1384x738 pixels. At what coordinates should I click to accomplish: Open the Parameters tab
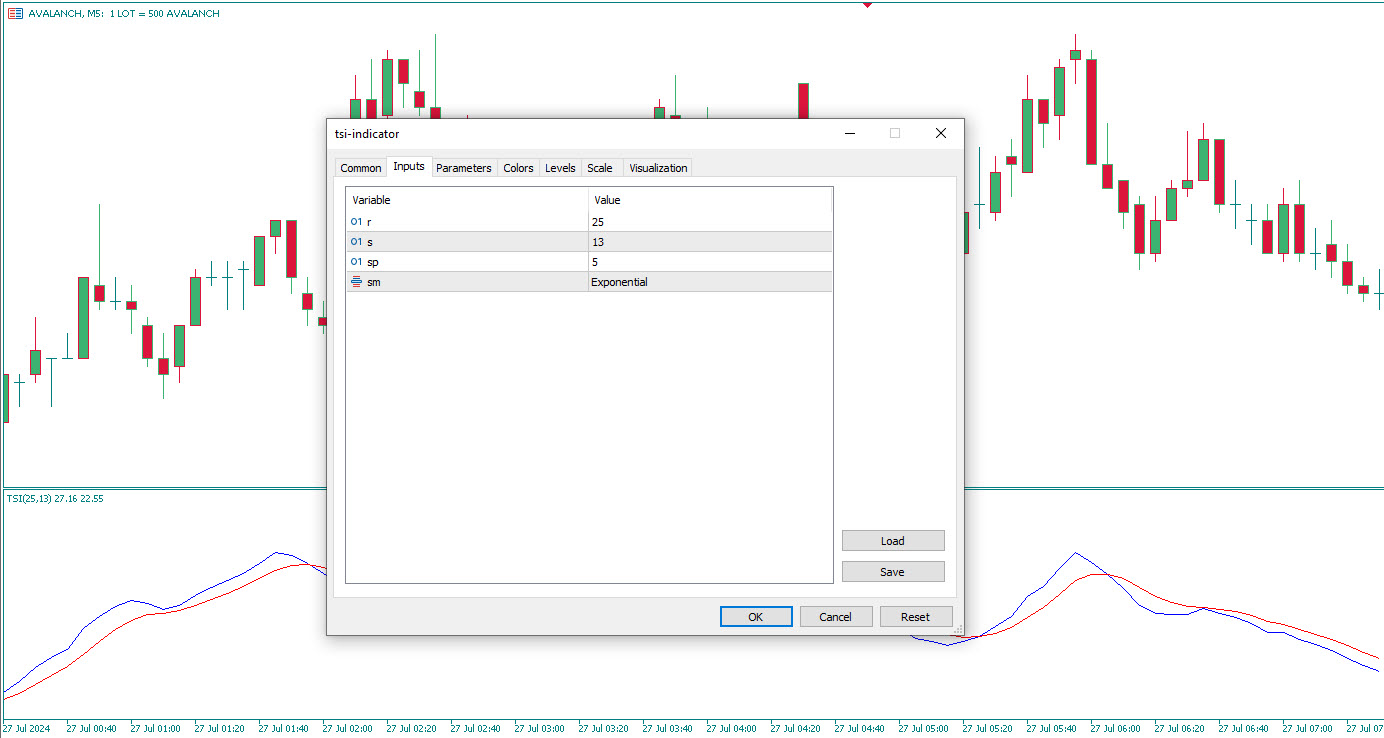click(x=463, y=168)
